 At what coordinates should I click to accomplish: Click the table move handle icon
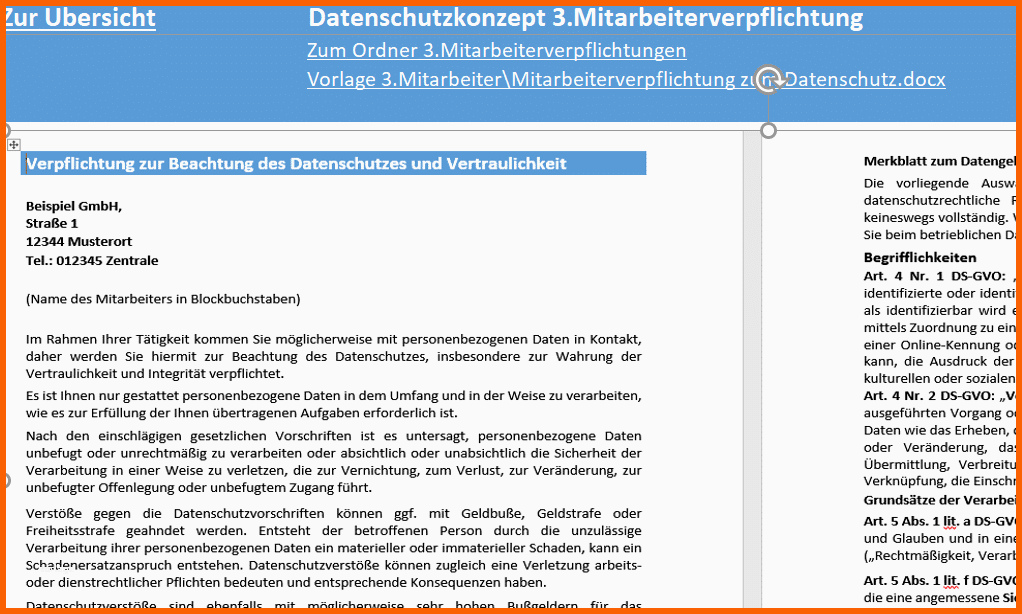[14, 145]
